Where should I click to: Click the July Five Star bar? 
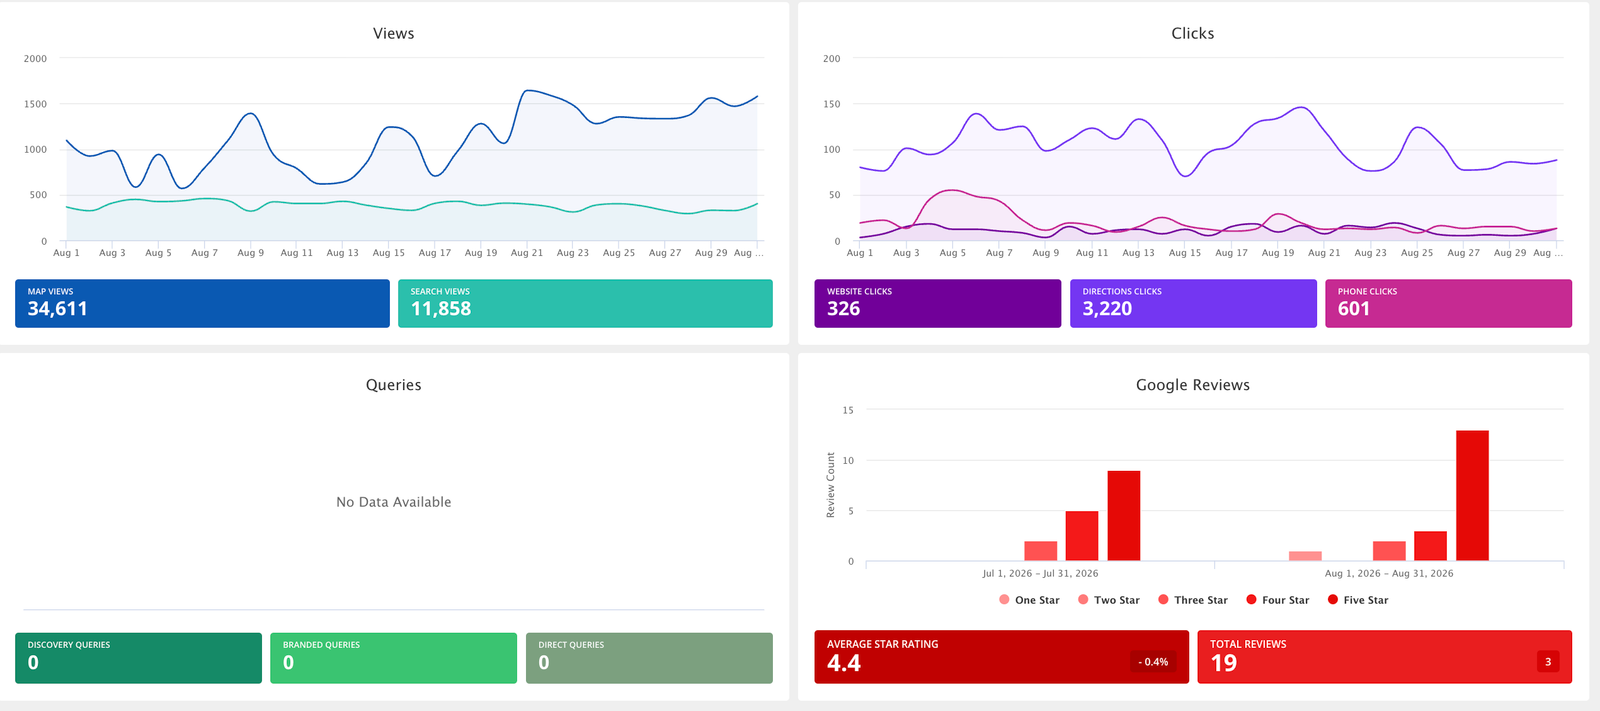click(x=1124, y=515)
